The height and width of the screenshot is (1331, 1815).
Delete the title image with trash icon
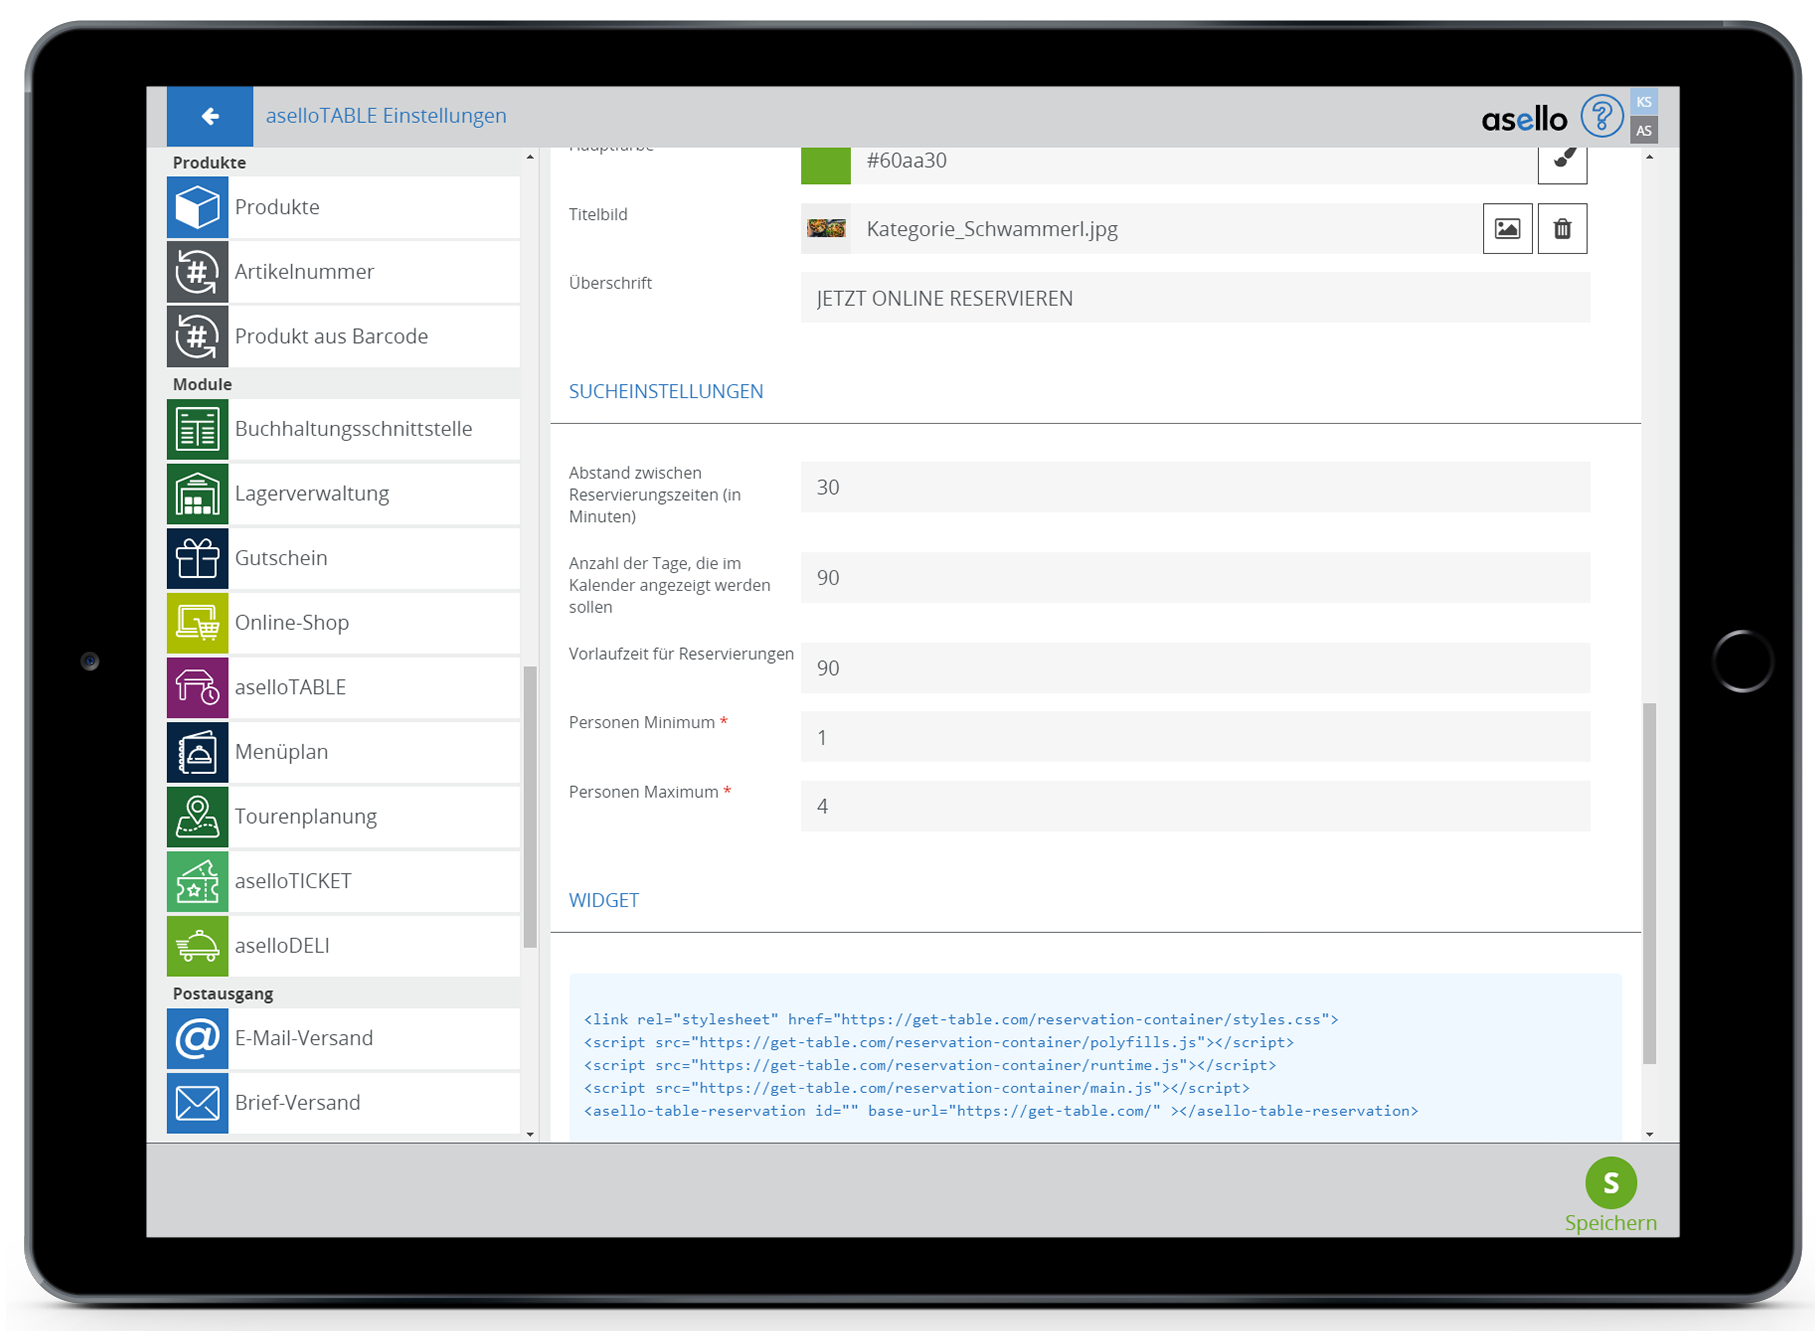pyautogui.click(x=1562, y=229)
